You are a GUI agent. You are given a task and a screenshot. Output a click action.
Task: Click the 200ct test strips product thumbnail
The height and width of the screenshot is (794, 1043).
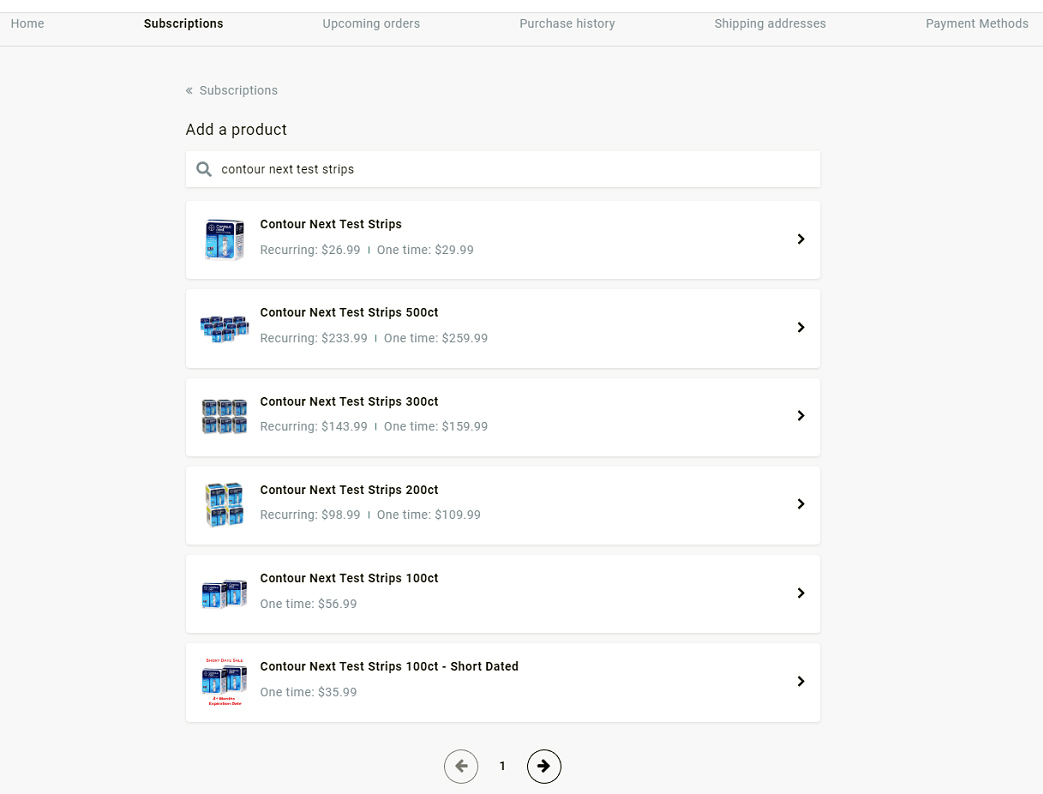coord(224,505)
